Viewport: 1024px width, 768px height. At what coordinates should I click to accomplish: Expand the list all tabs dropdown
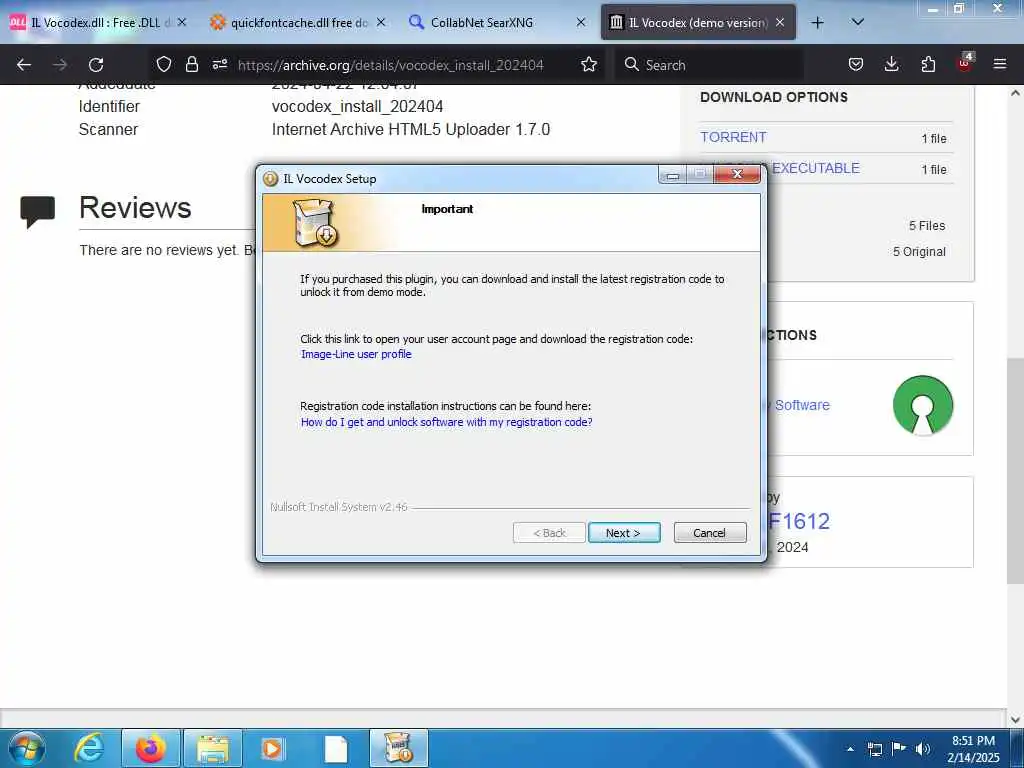click(858, 22)
